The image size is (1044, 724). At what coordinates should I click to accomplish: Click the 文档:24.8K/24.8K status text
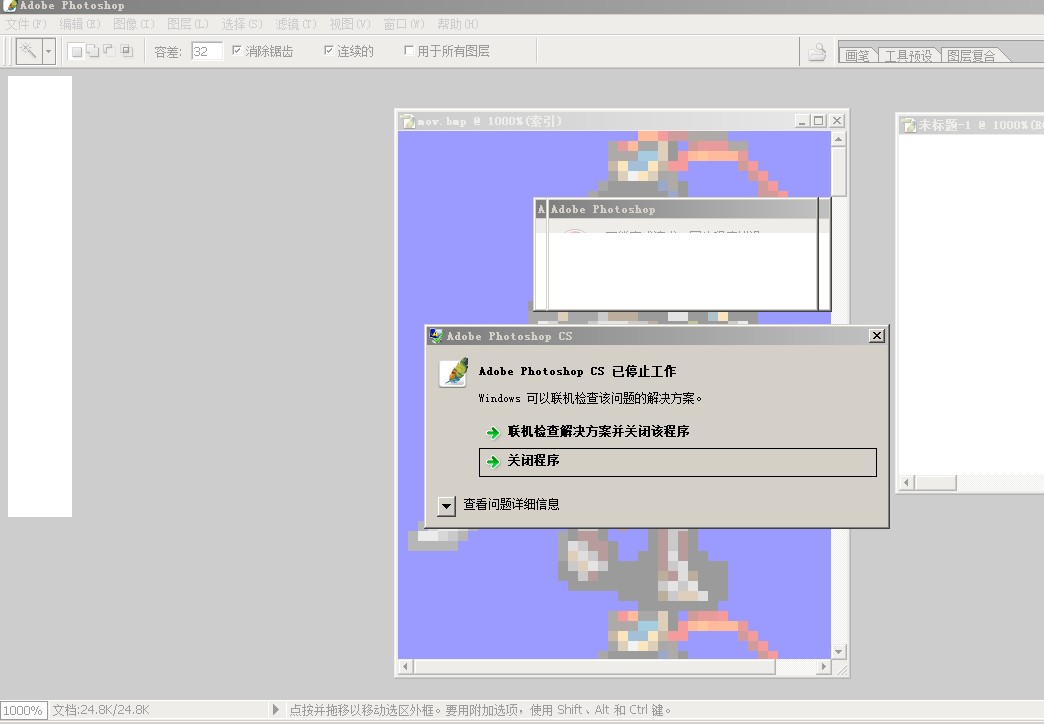point(101,710)
